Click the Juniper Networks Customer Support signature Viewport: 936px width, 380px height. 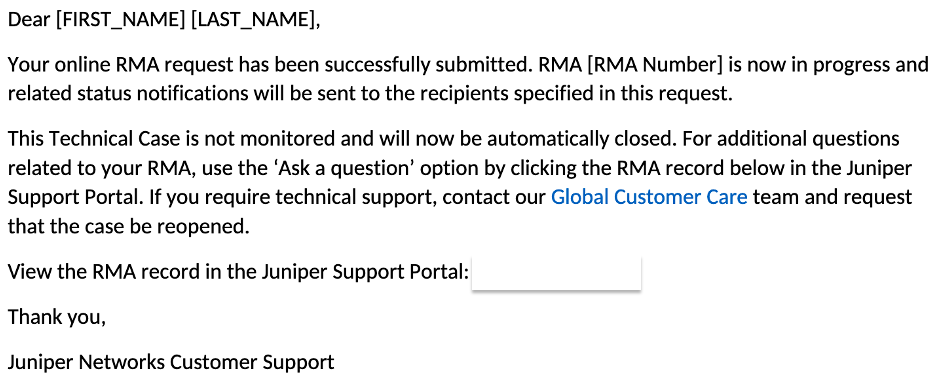click(171, 362)
